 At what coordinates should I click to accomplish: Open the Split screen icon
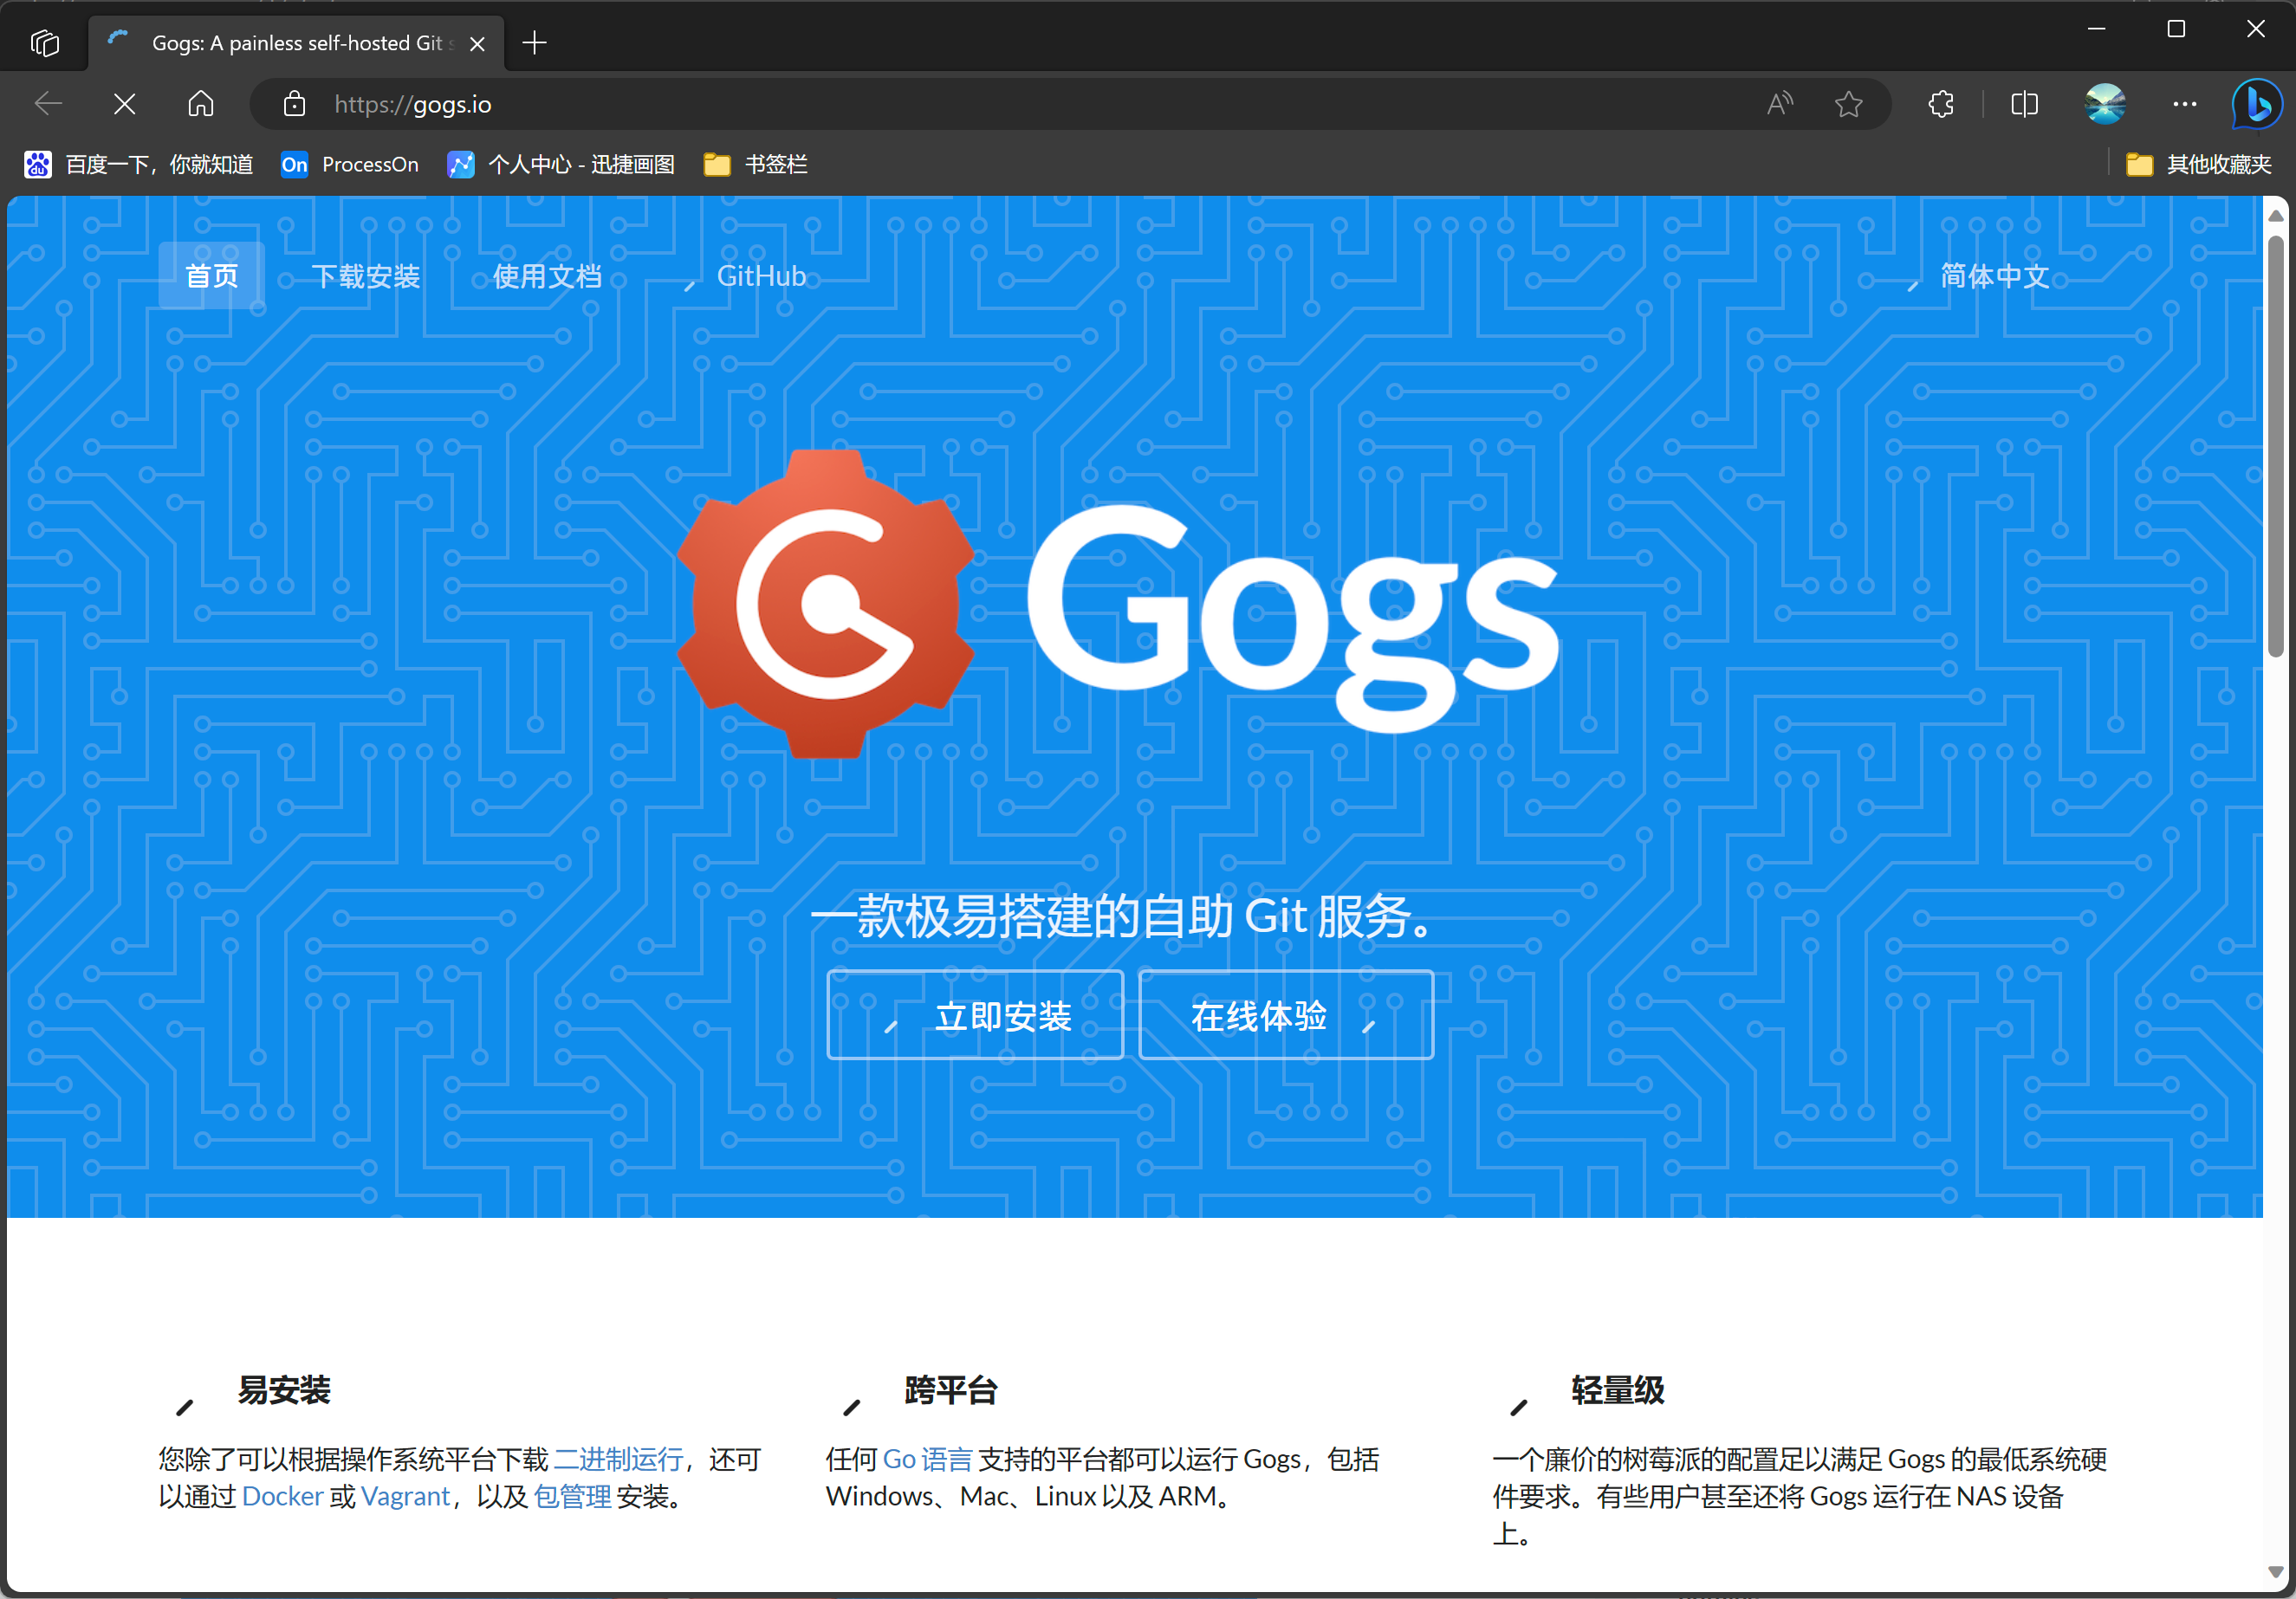point(2024,104)
